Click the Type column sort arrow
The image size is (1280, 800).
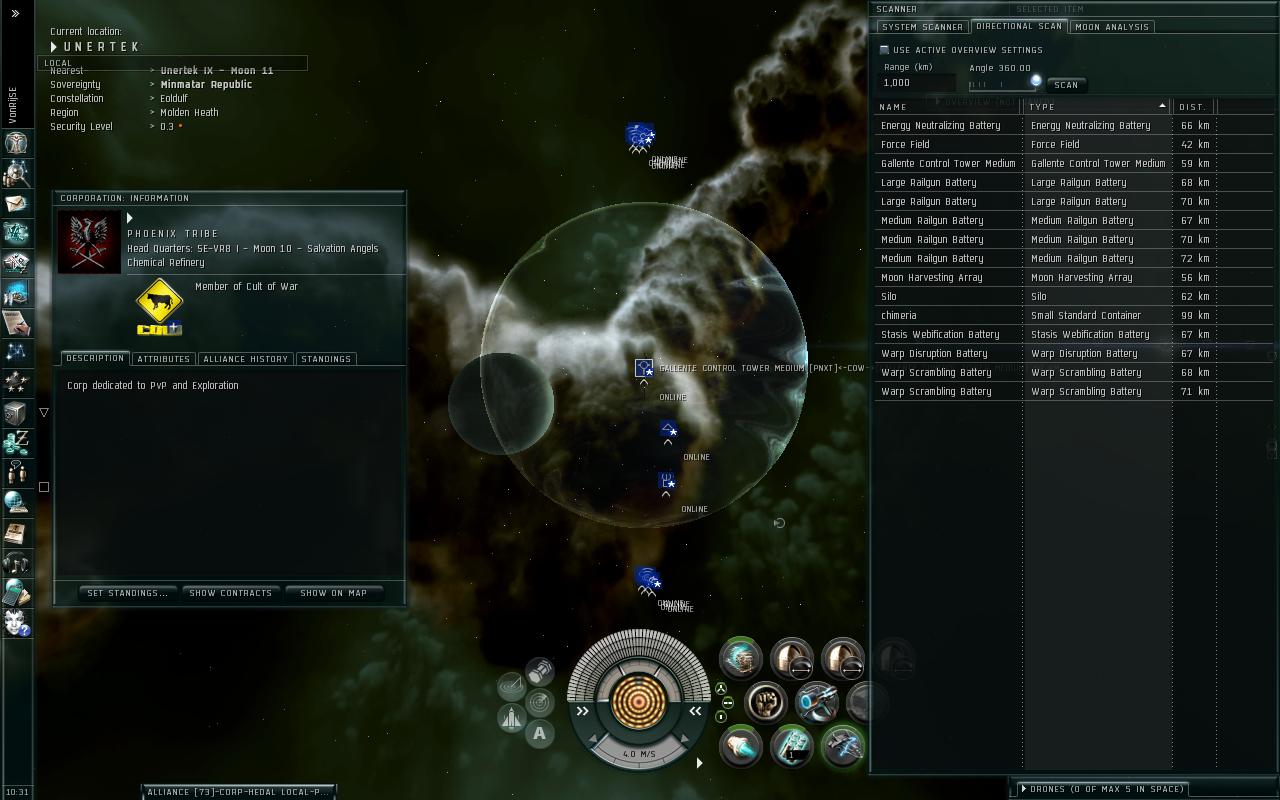1162,106
